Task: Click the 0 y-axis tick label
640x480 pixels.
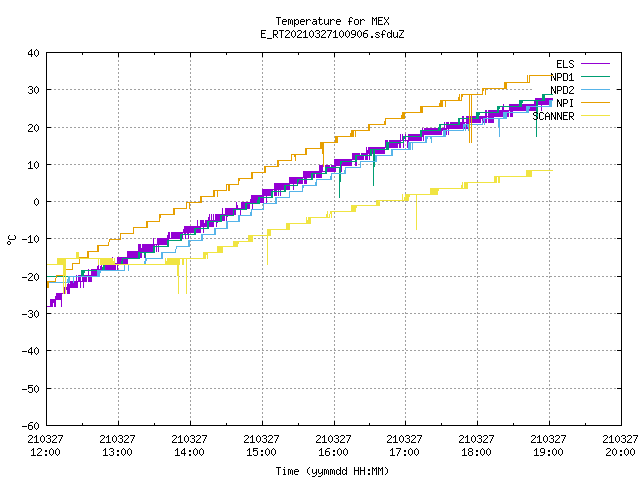Action: tap(37, 202)
